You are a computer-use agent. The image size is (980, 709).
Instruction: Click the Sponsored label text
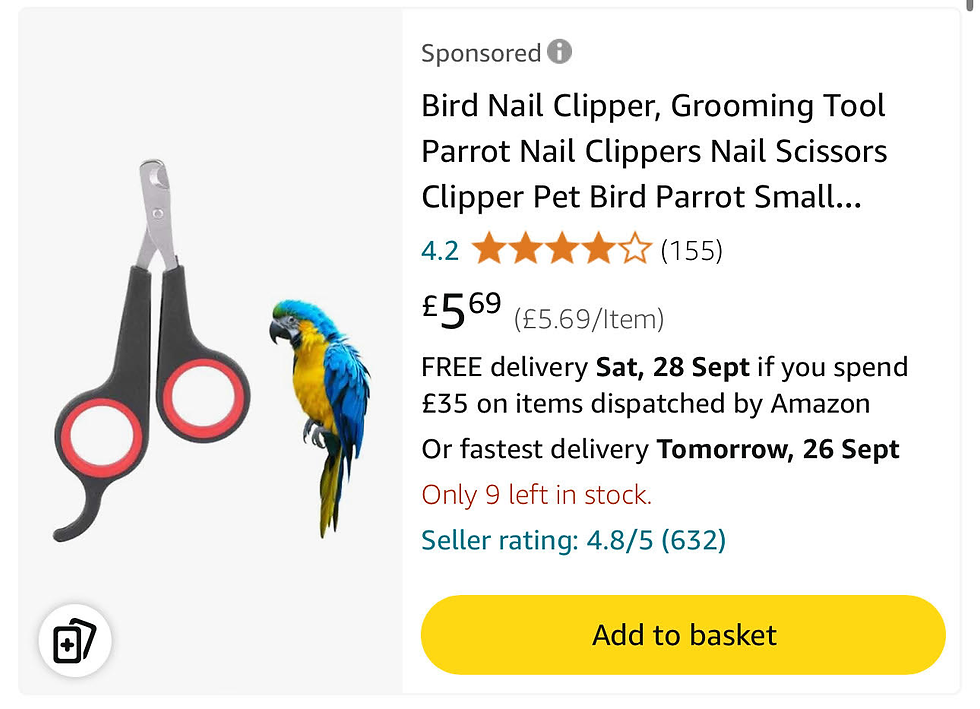481,53
